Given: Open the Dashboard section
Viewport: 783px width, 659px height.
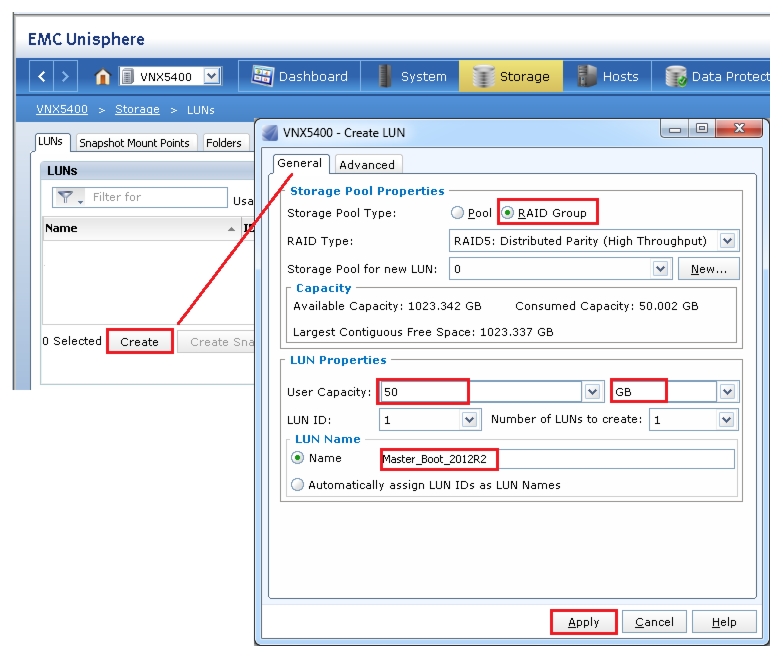Looking at the screenshot, I should (299, 76).
